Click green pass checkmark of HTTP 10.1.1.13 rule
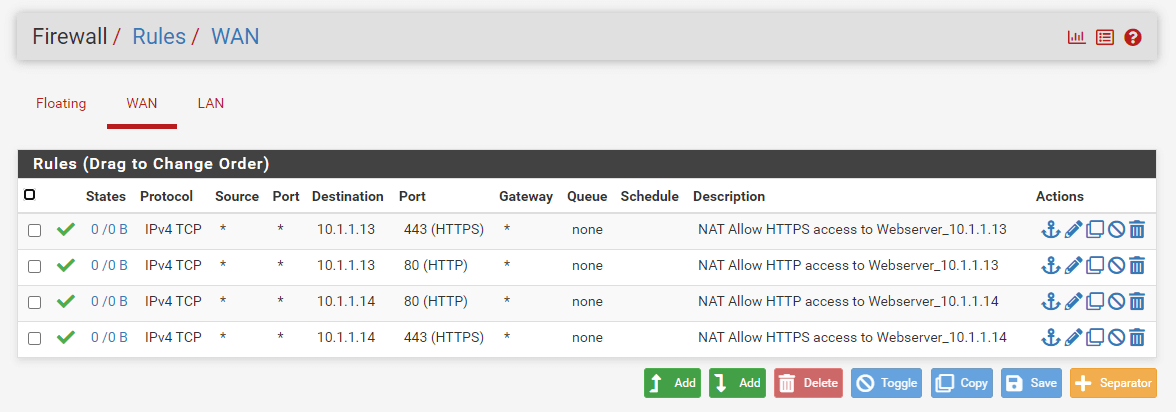 click(x=66, y=265)
